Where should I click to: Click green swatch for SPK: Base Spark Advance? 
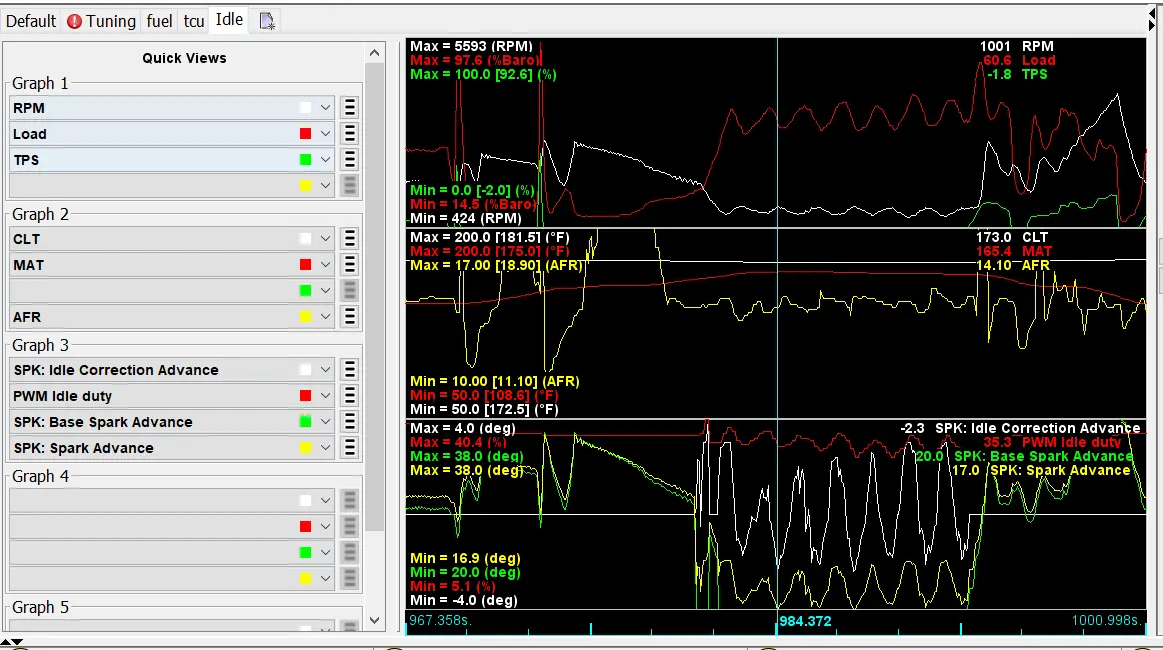coord(305,421)
